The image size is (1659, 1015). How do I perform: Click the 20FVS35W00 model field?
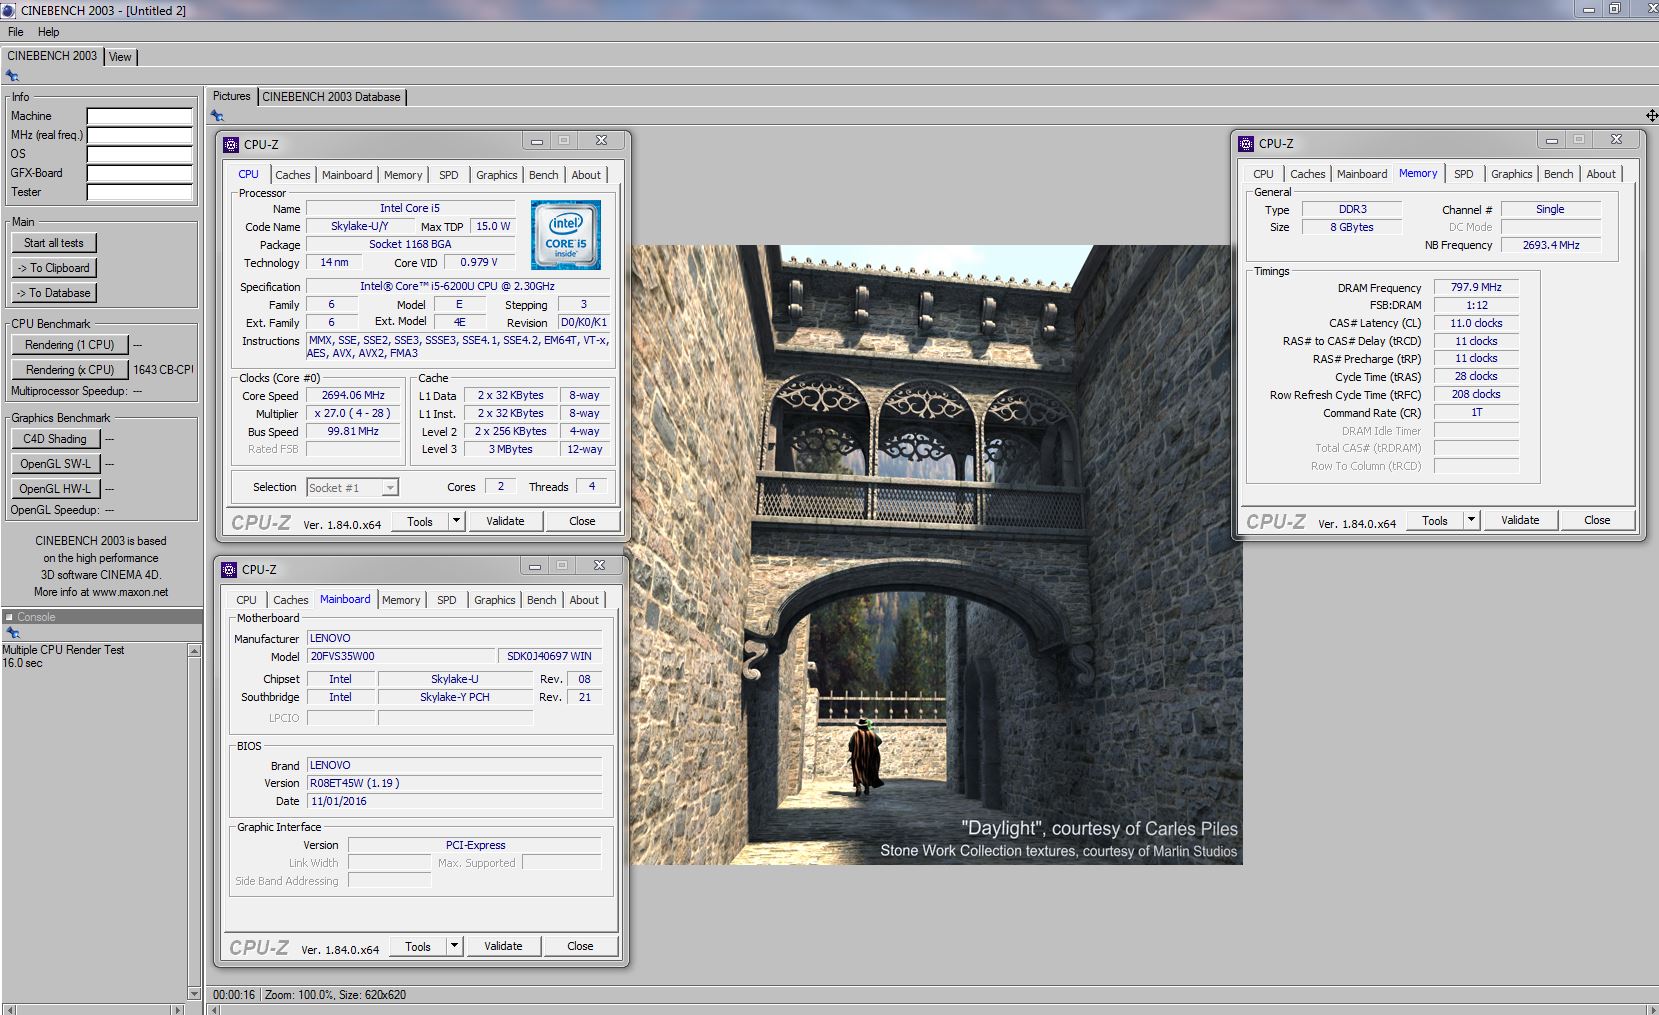pyautogui.click(x=400, y=657)
